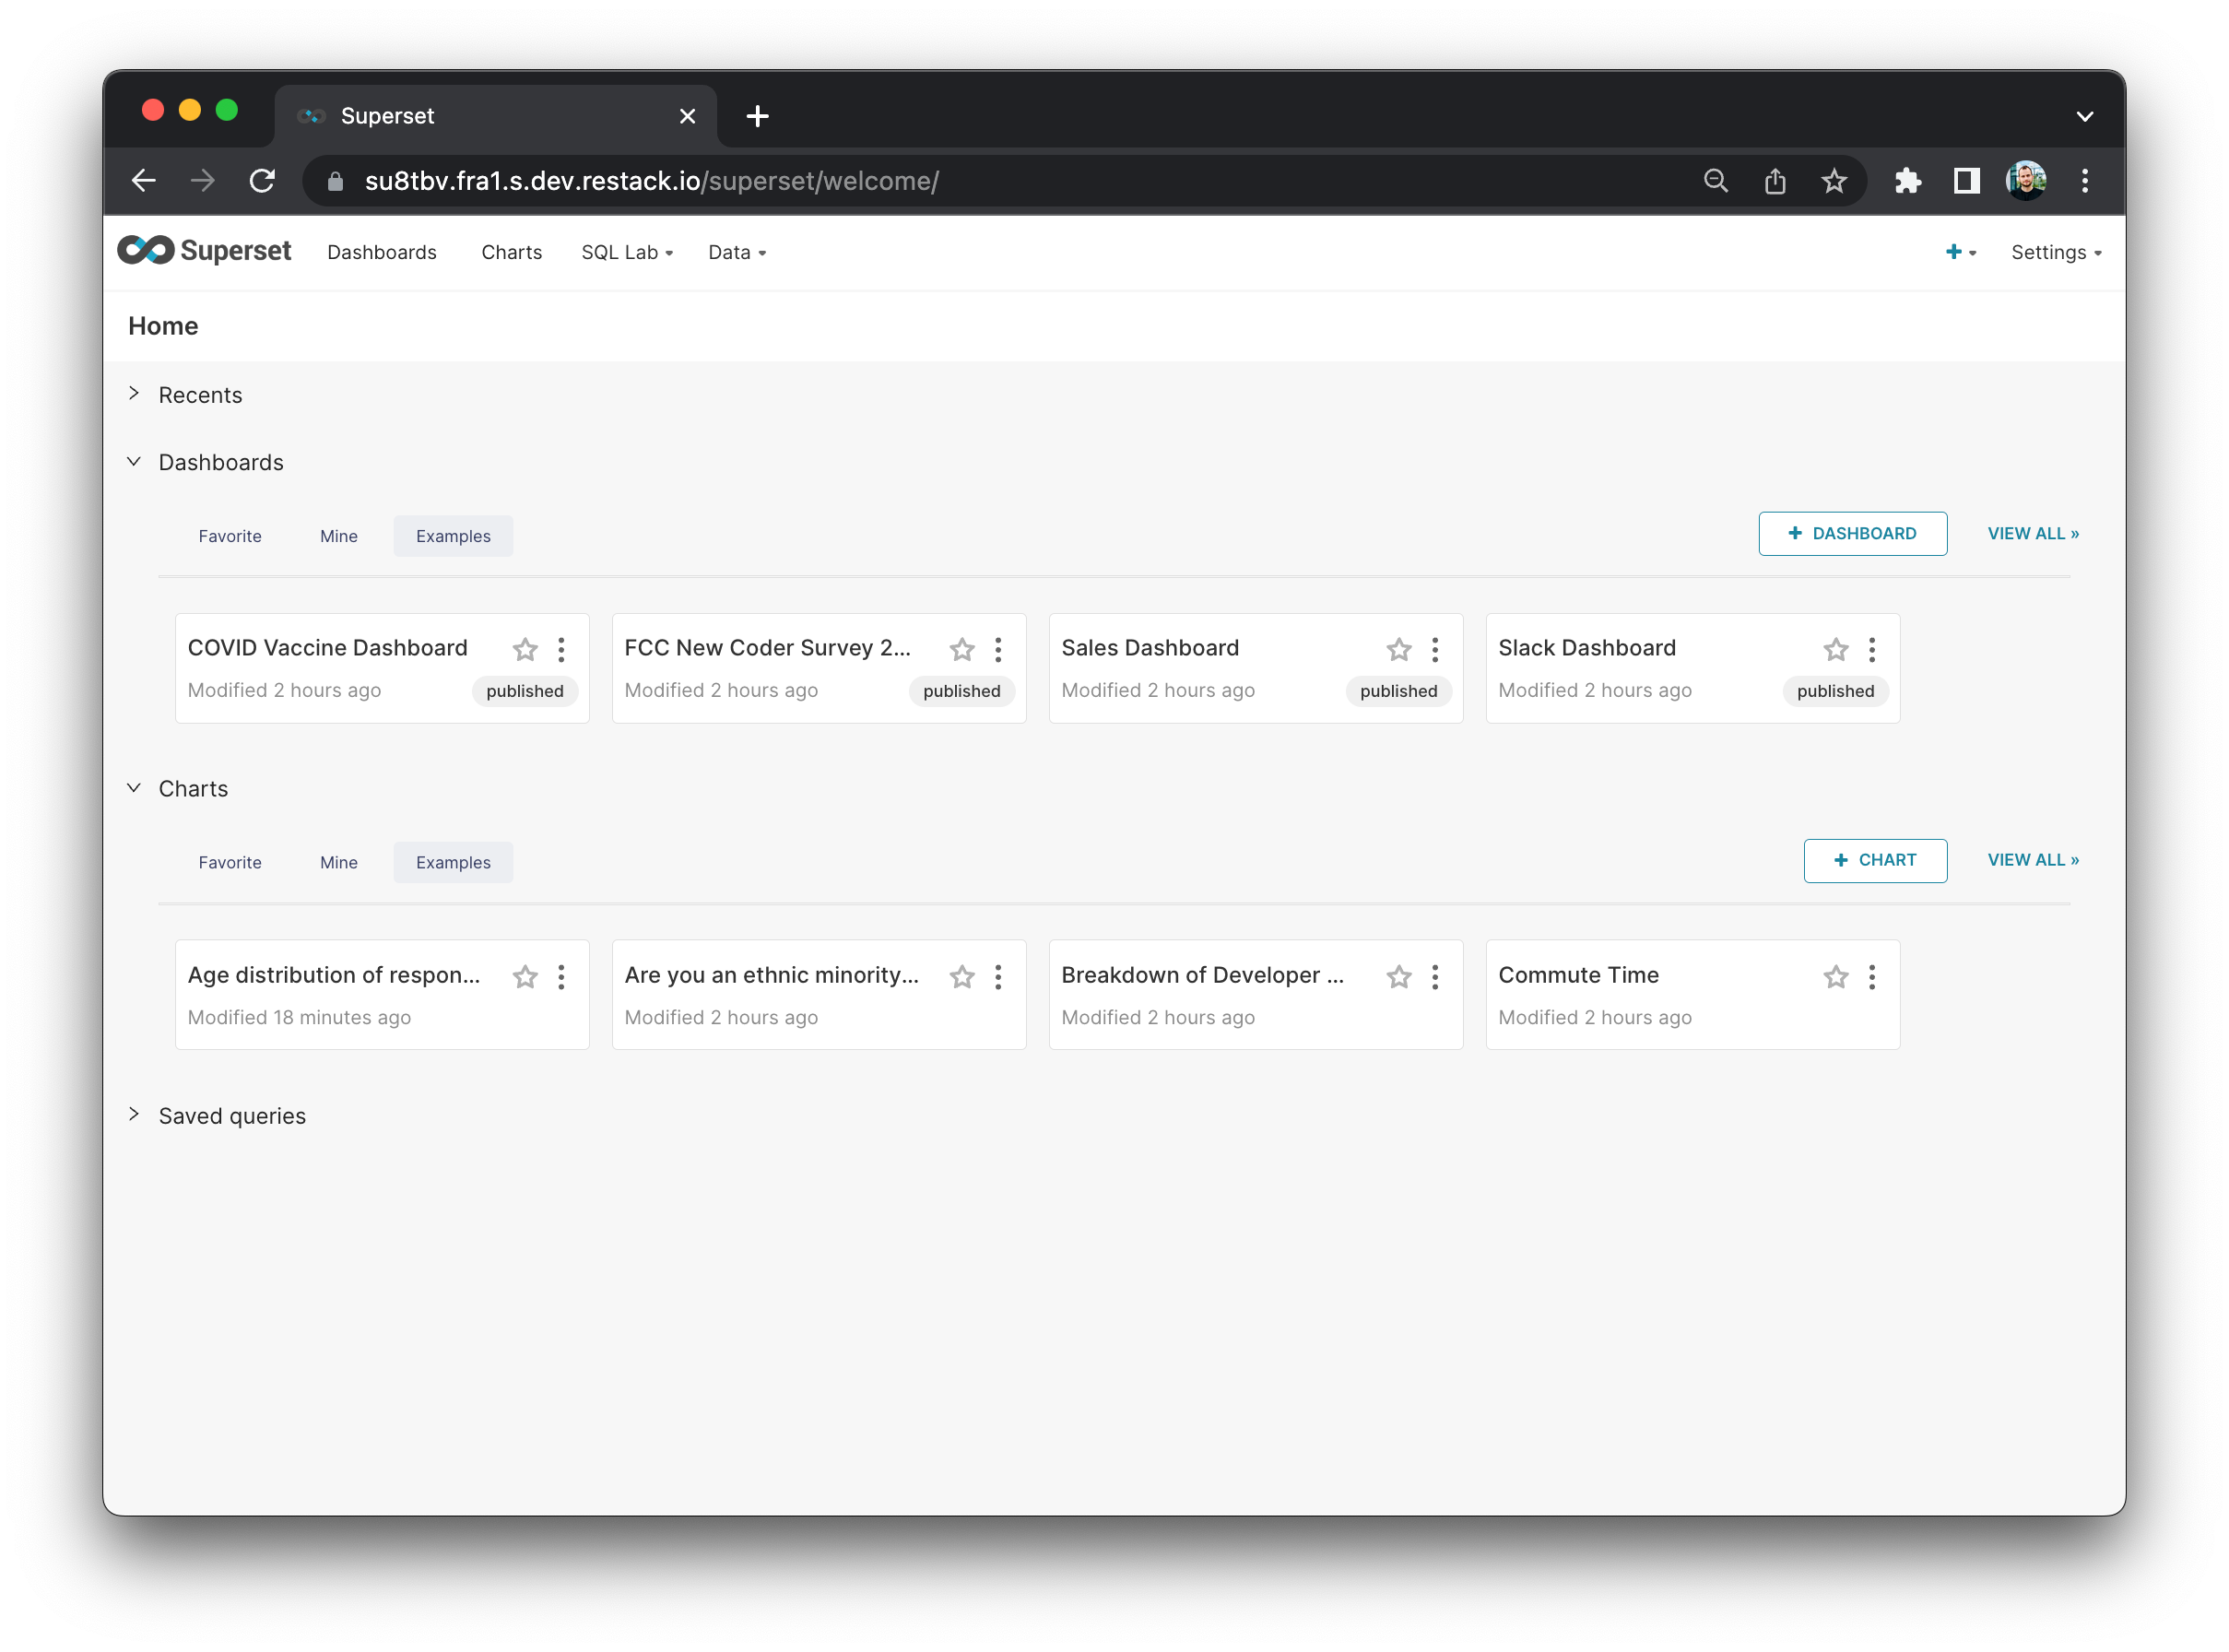Click the browser extensions puzzle icon

click(1907, 181)
